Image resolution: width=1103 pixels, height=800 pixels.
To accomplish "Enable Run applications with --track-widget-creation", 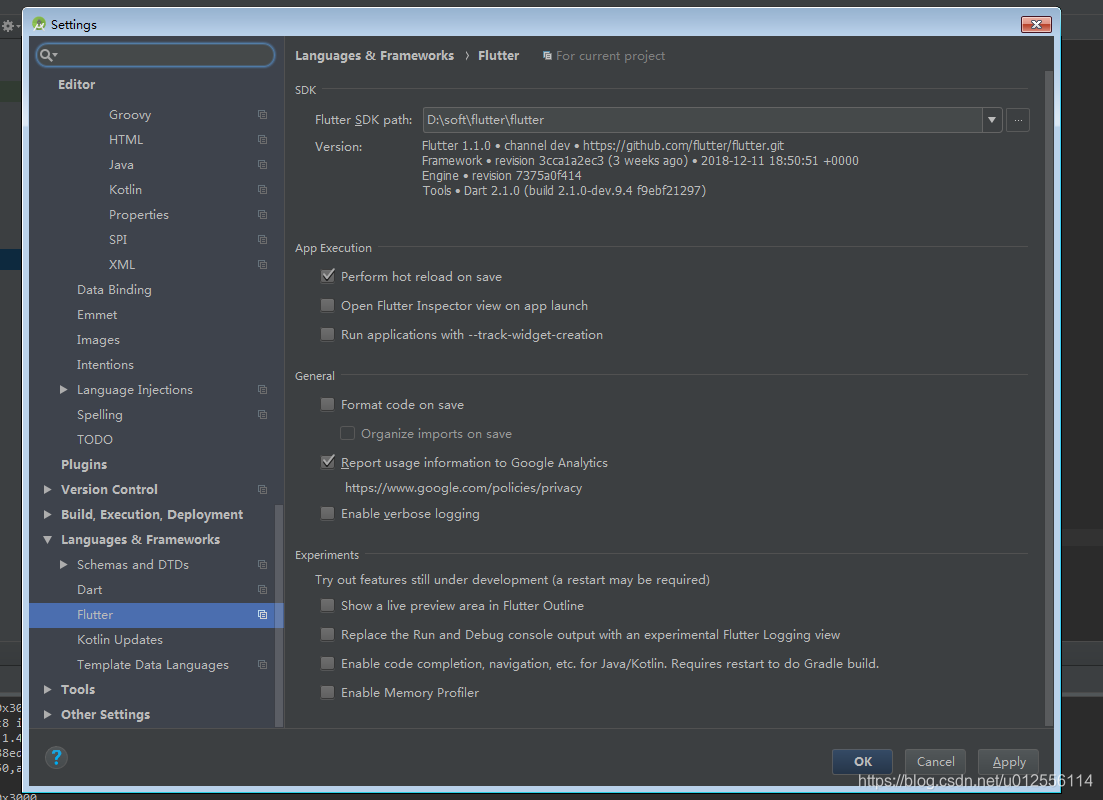I will (328, 334).
